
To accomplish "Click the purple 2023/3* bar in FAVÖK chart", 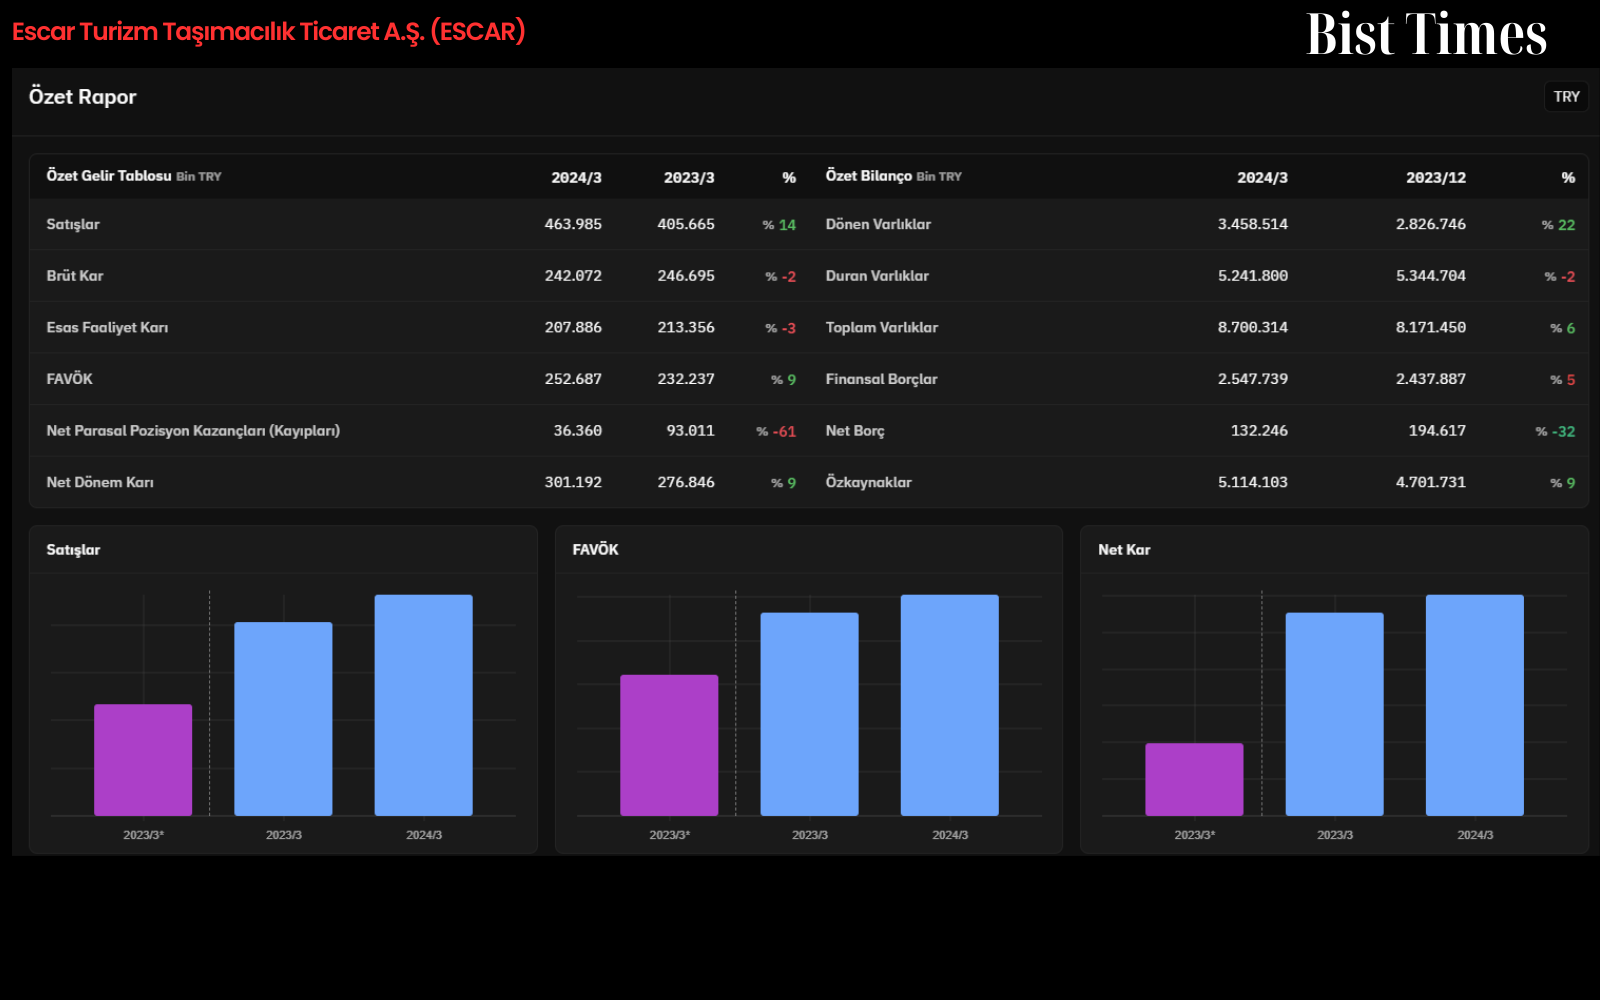I will [x=669, y=745].
